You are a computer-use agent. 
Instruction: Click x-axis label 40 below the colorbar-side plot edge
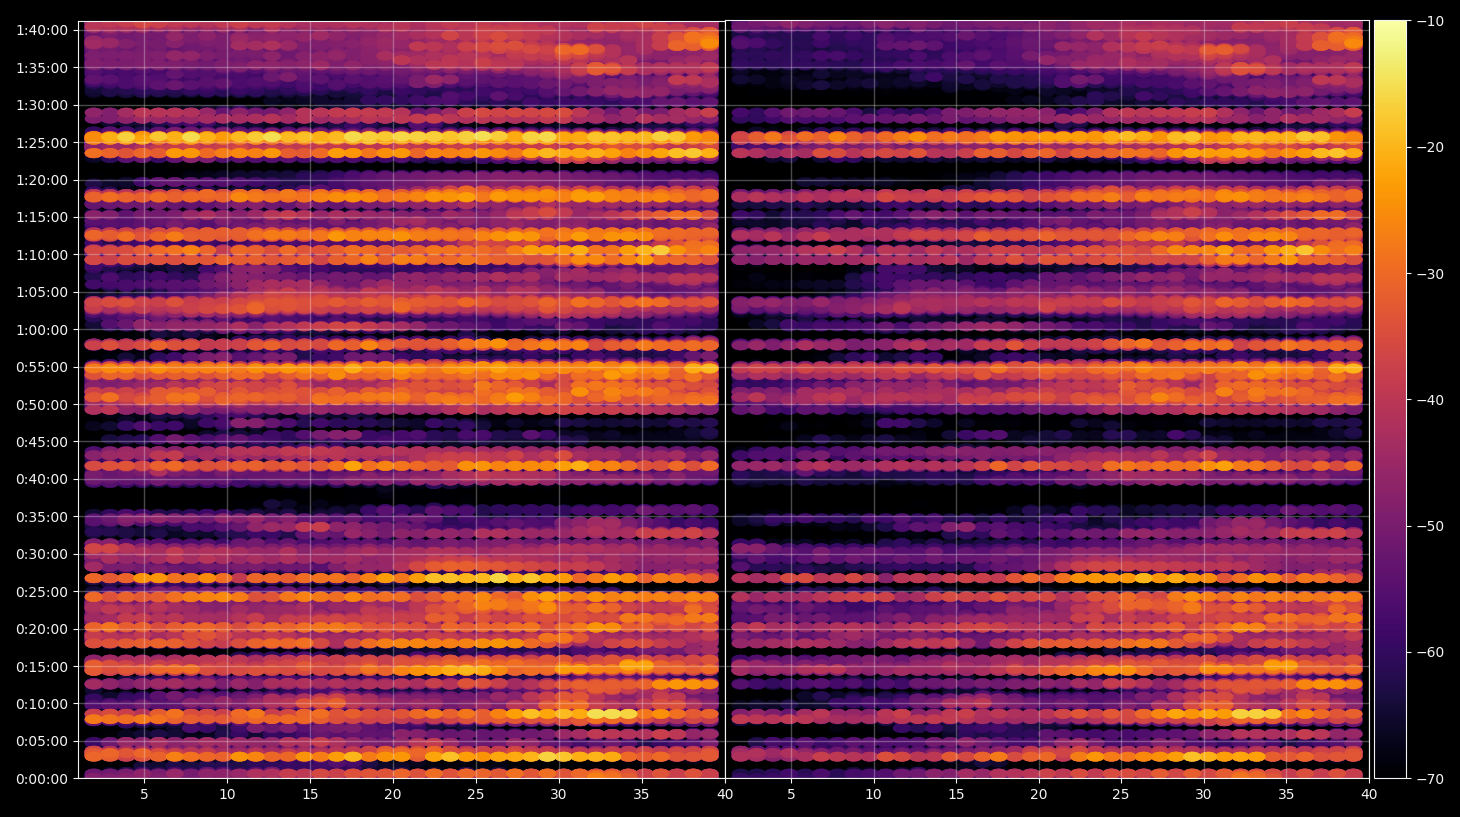coord(1369,795)
